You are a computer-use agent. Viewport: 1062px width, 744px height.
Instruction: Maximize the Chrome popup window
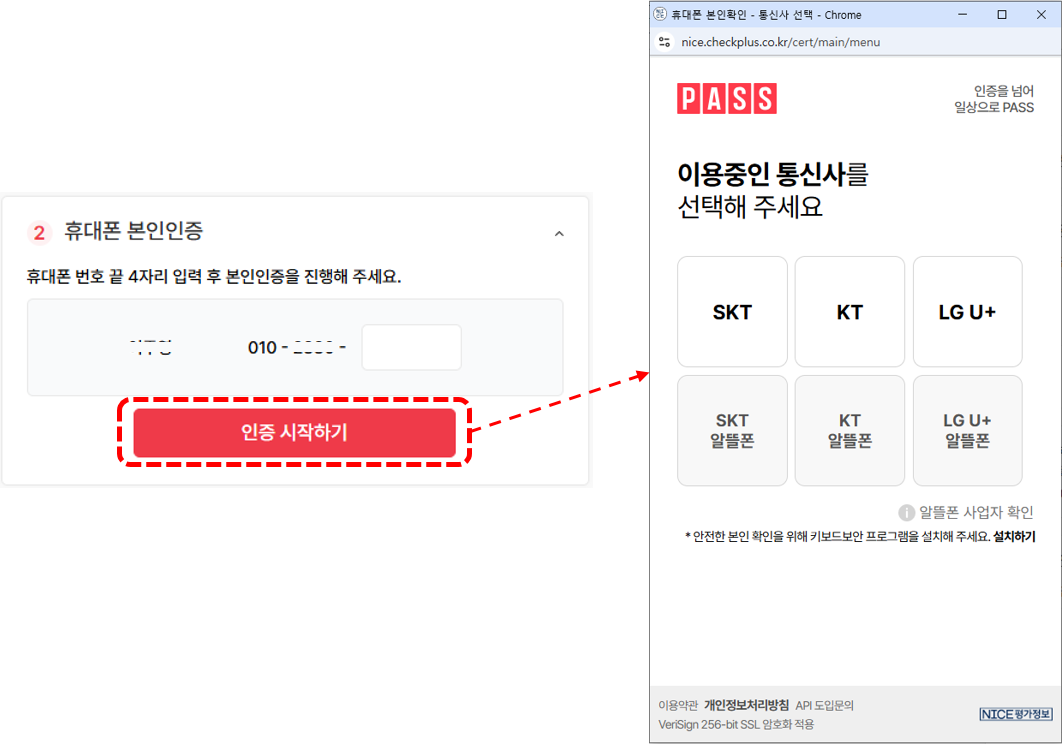coord(1002,14)
